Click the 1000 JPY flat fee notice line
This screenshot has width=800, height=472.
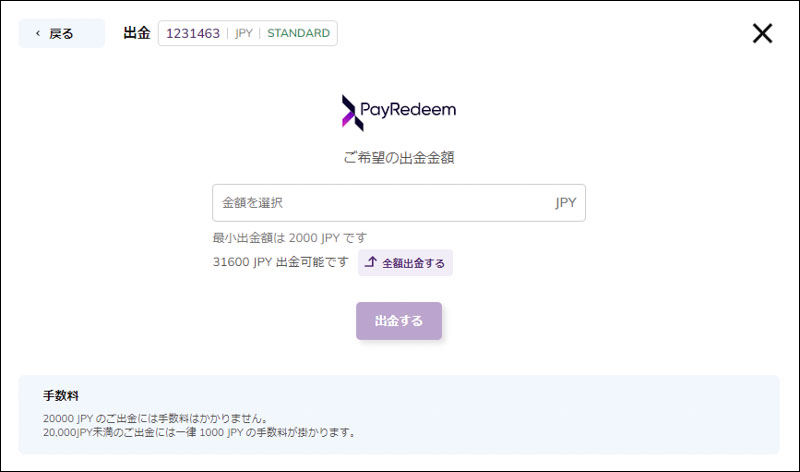coord(199,433)
